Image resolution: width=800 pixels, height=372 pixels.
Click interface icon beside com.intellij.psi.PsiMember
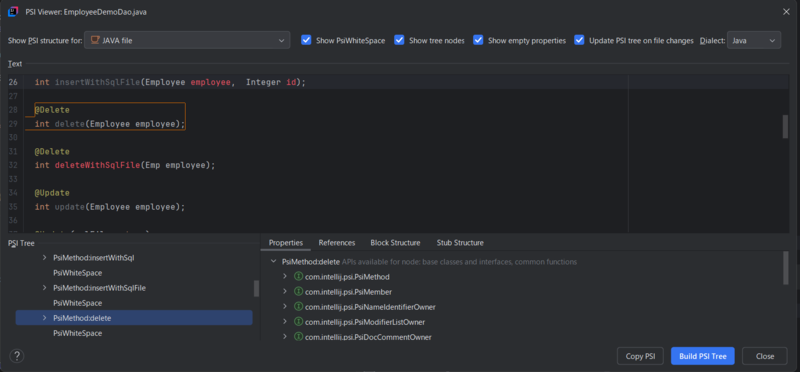pyautogui.click(x=299, y=292)
